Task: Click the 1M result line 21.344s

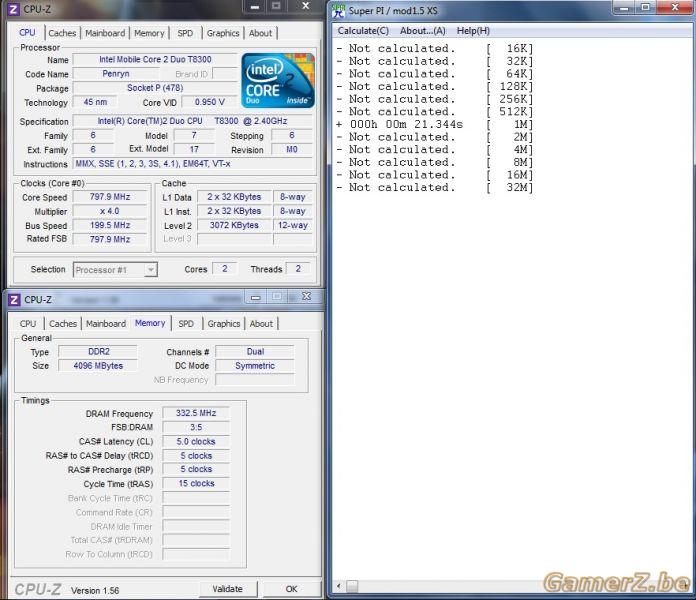Action: tap(435, 124)
